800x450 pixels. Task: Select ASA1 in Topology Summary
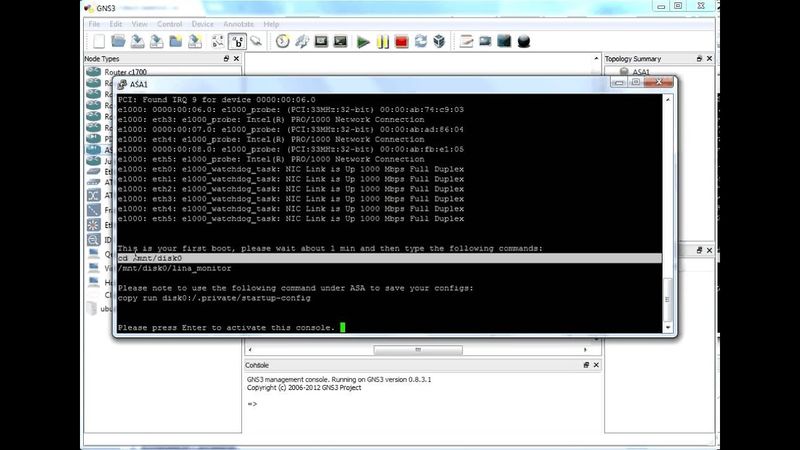point(641,72)
